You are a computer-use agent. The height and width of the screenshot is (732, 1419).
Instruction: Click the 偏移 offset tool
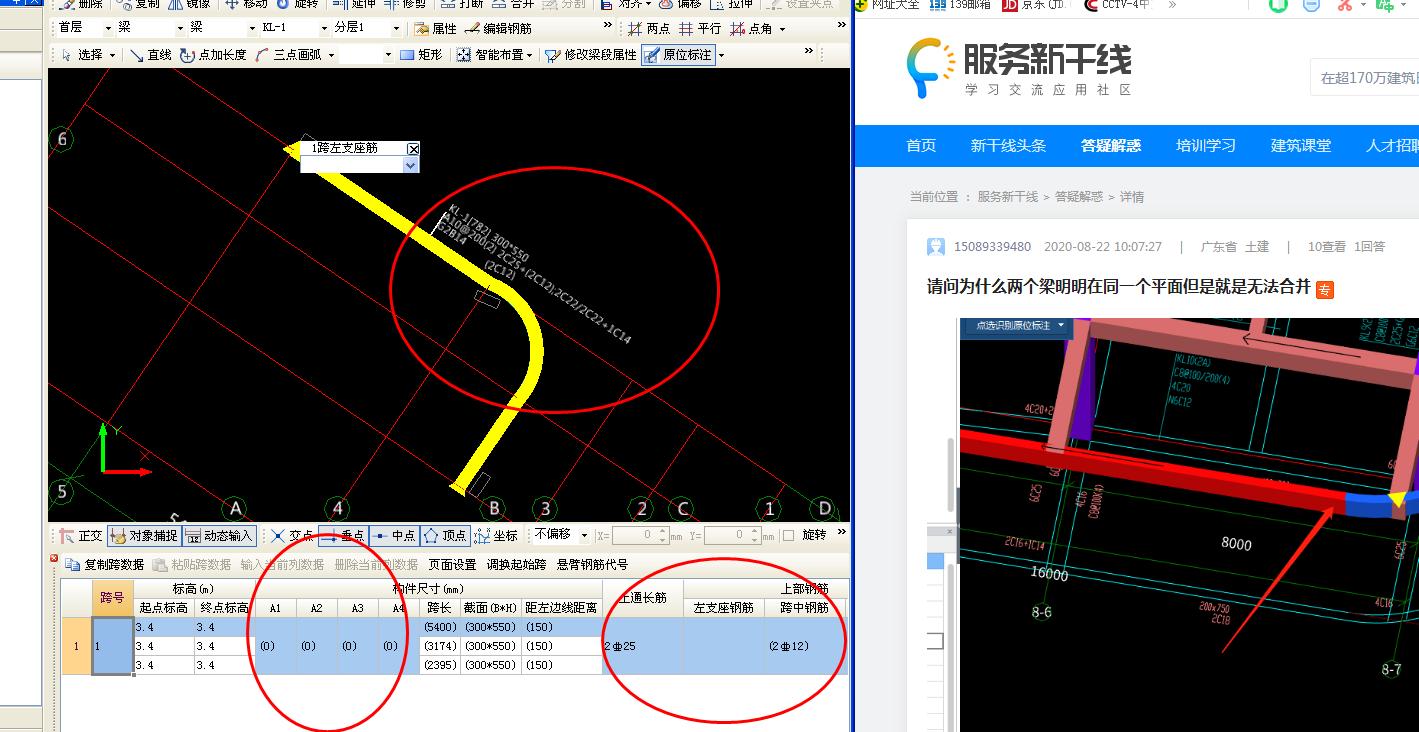tap(680, 5)
